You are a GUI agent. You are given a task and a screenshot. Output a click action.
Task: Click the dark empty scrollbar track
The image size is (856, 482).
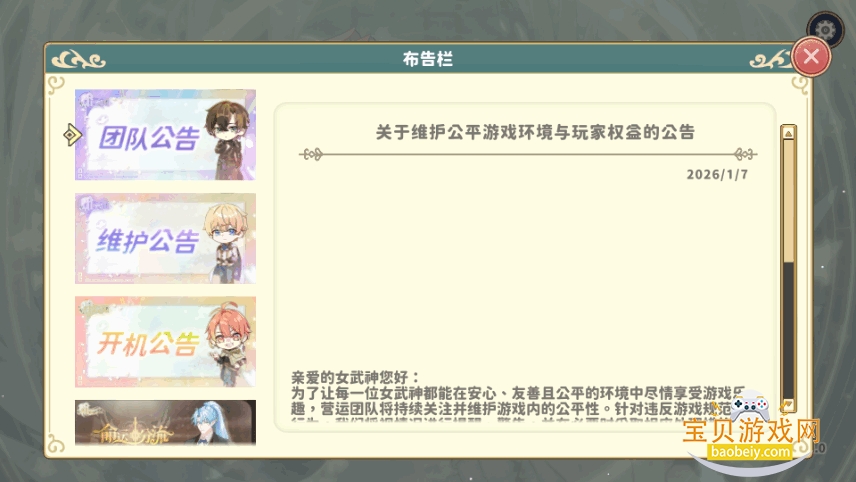point(788,330)
